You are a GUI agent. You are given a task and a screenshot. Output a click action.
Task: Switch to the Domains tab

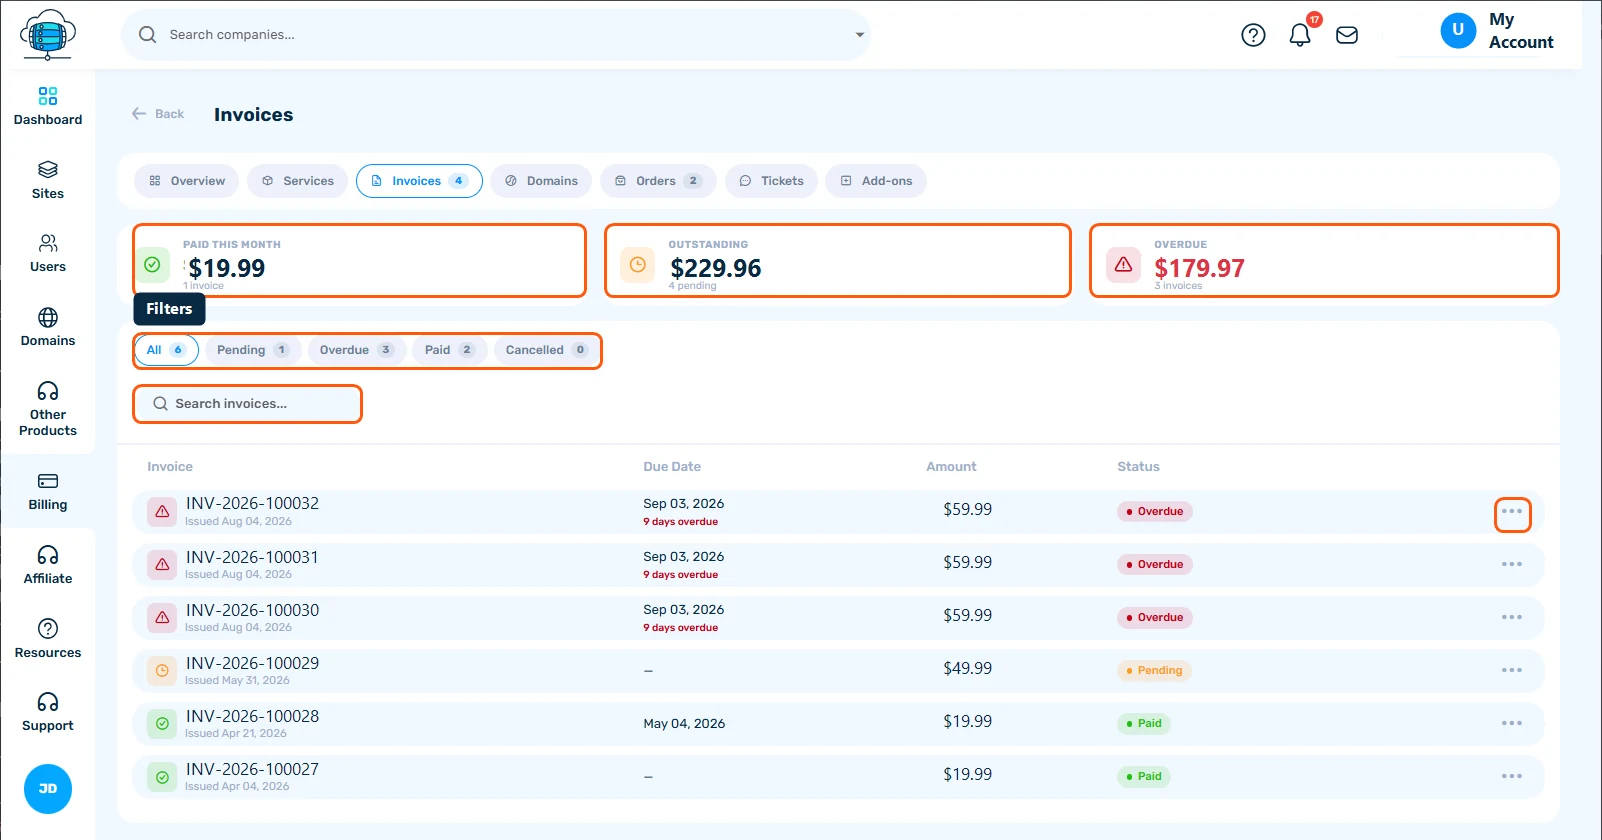541,181
